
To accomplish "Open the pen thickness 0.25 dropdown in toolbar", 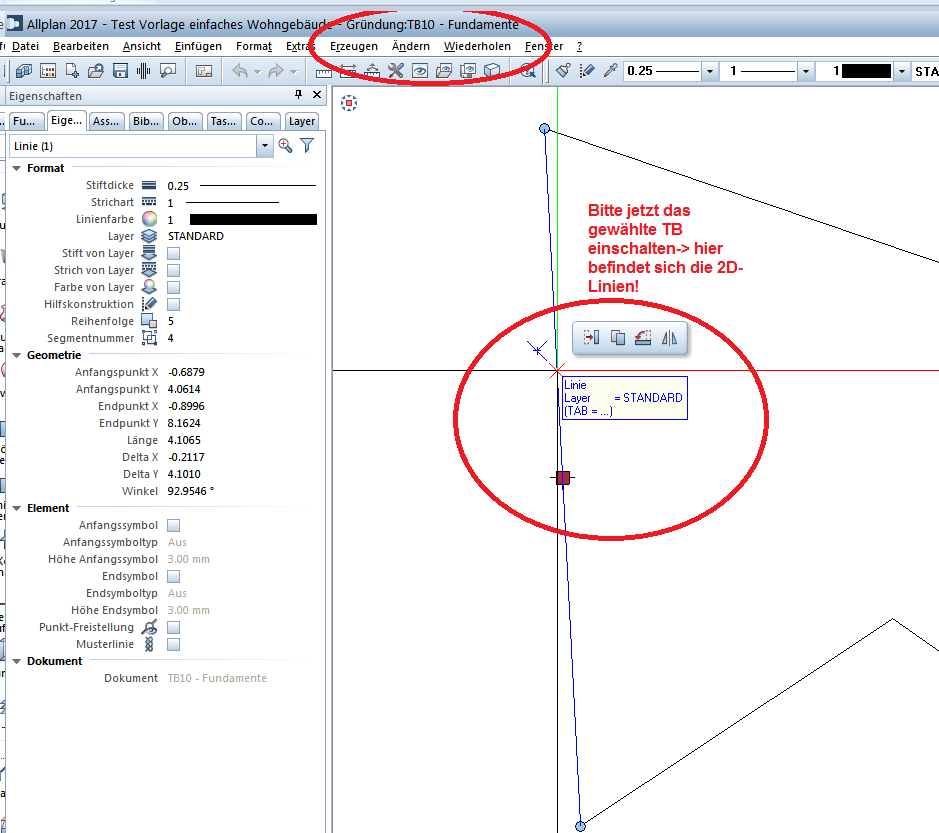I will [710, 72].
